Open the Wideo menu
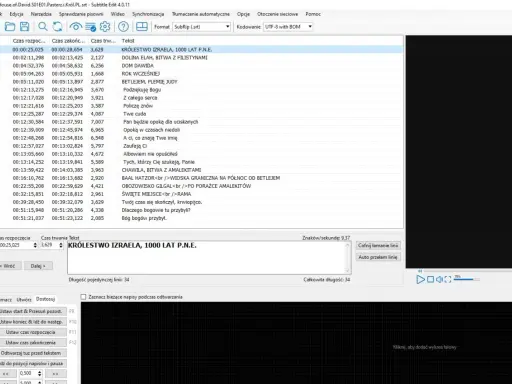Screen dimensions: 512x384 click(118, 14)
